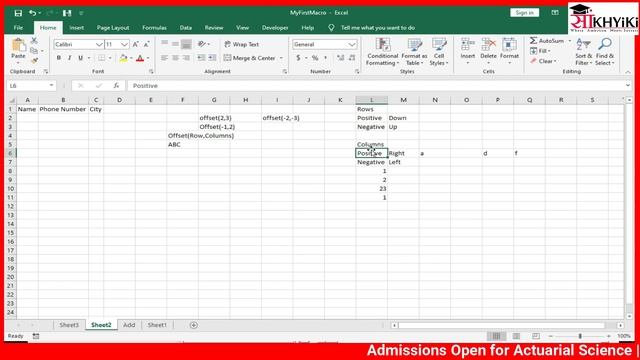Increase indent in Alignment group
640x360 pixels.
(212, 58)
